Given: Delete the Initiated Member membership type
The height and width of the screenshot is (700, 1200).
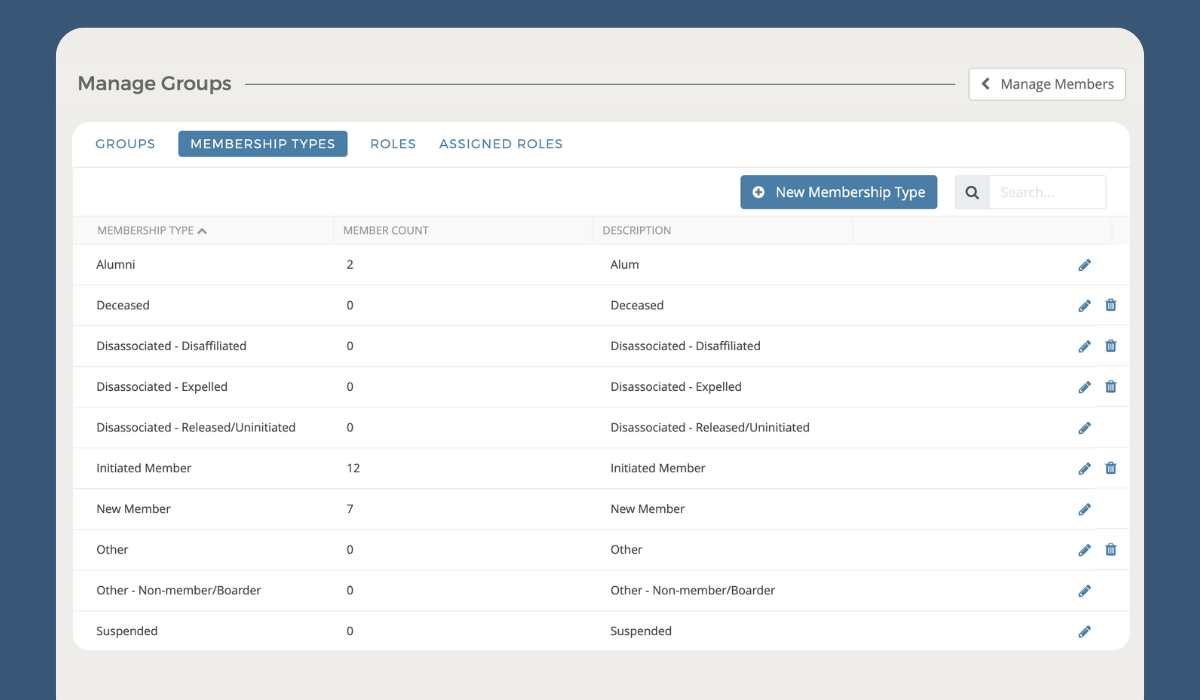Looking at the screenshot, I should click(1111, 468).
